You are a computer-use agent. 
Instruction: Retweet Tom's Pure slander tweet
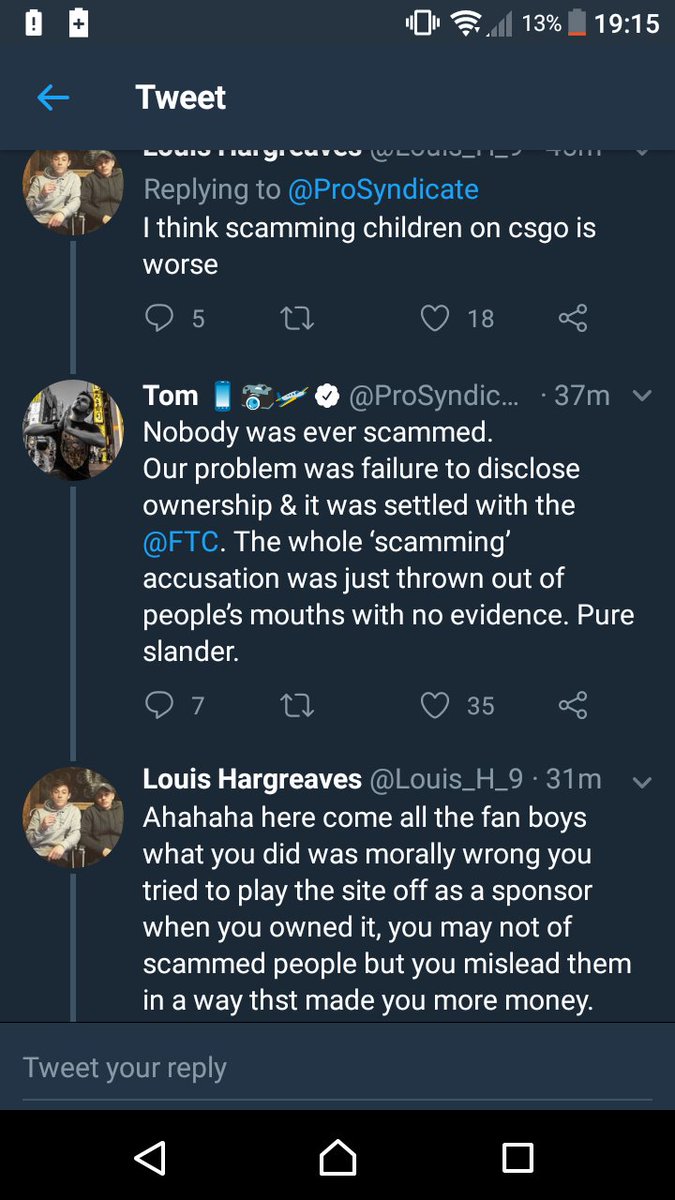point(295,705)
